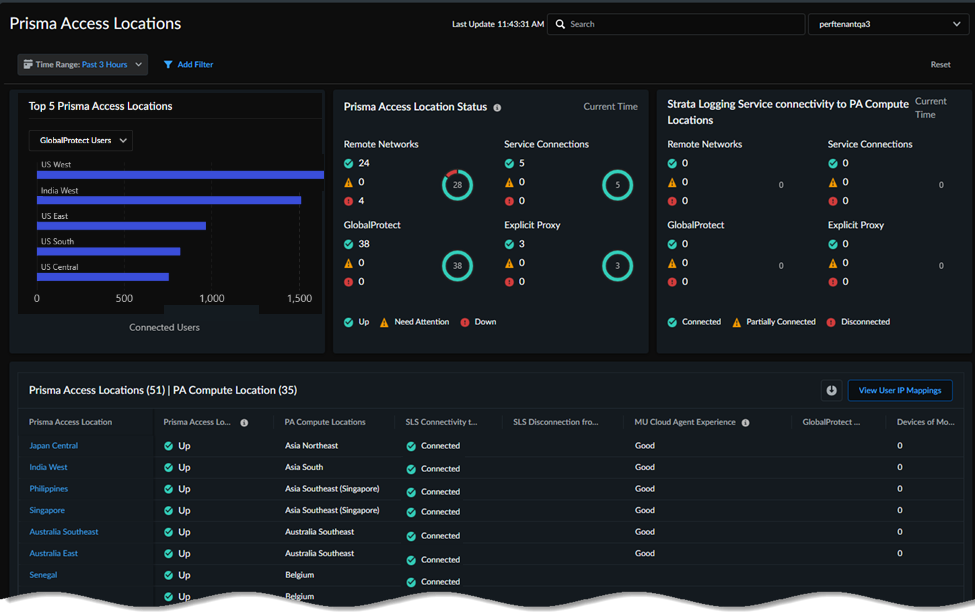
Task: Click the View User IP Mappings button
Action: 899,390
